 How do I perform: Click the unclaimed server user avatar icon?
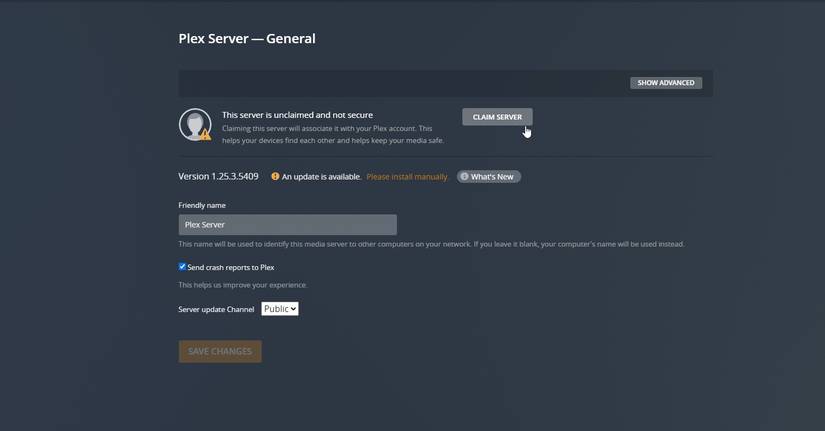click(195, 125)
